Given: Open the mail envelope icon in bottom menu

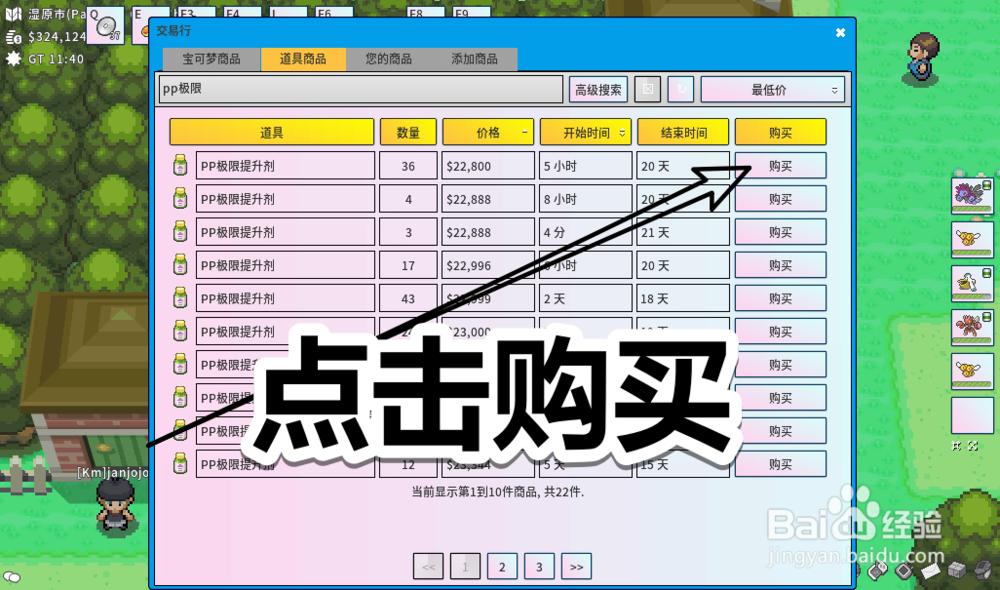Looking at the screenshot, I should (930, 570).
